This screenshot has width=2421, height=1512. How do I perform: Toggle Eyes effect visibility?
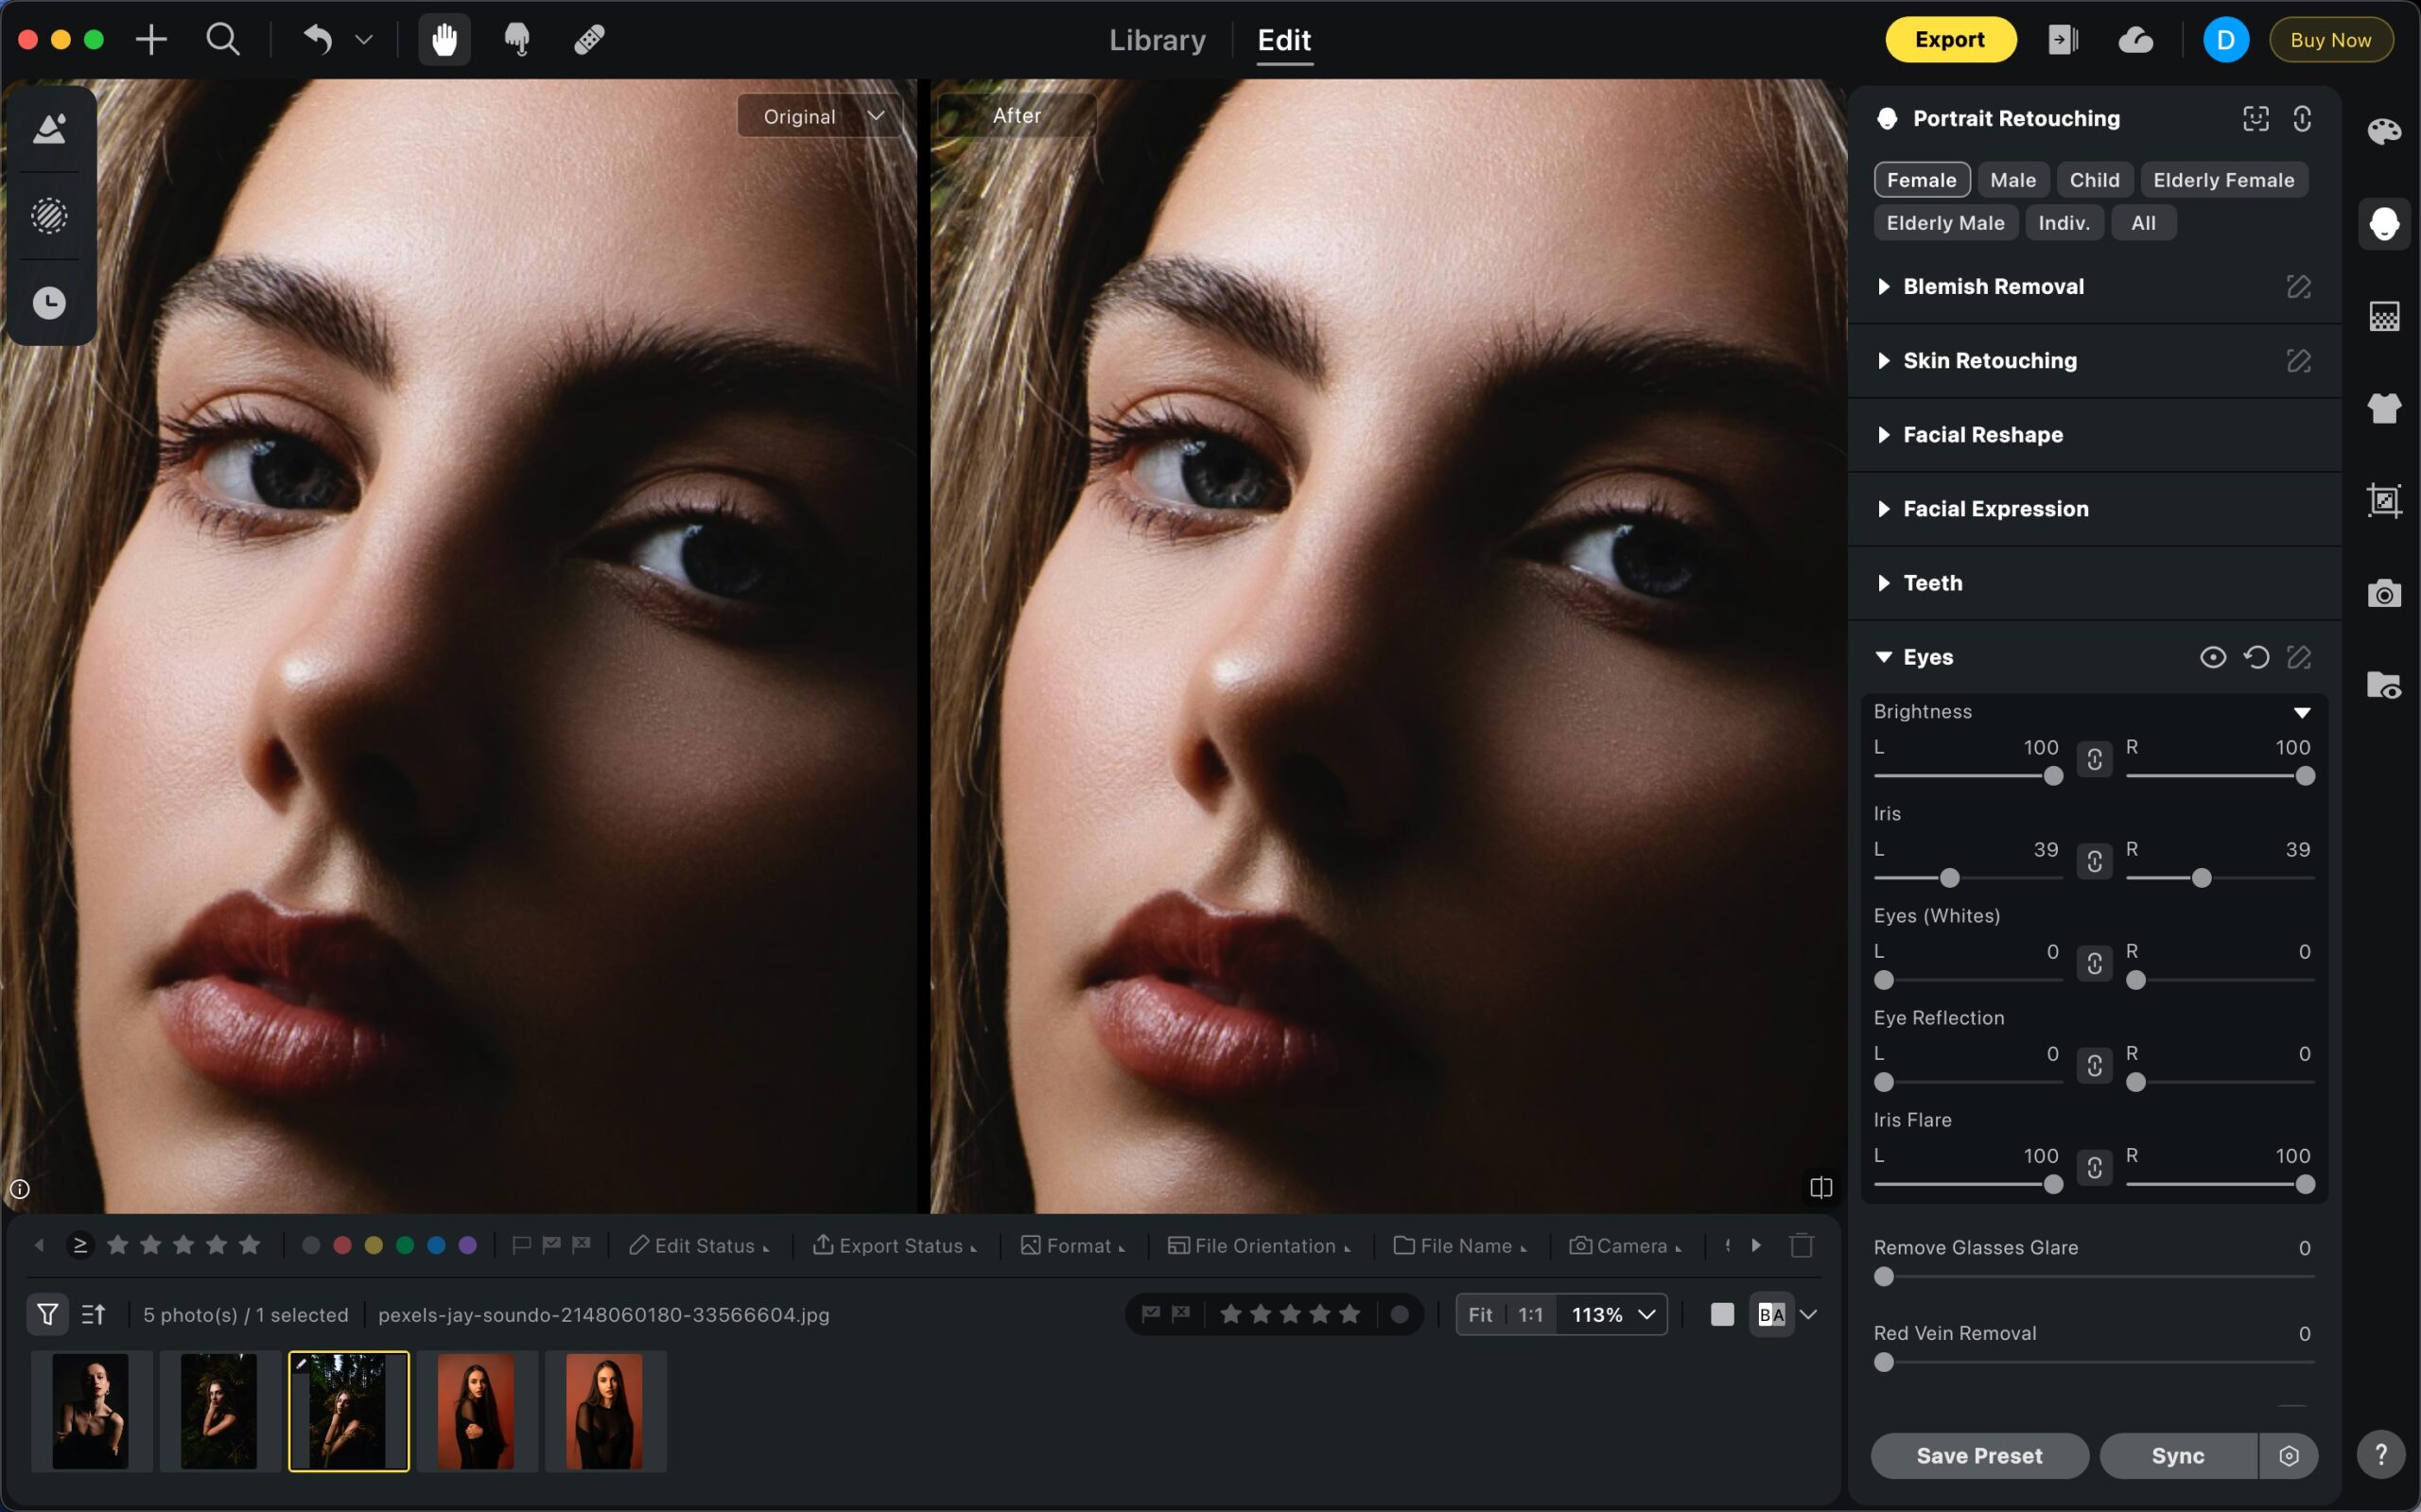pos(2212,657)
